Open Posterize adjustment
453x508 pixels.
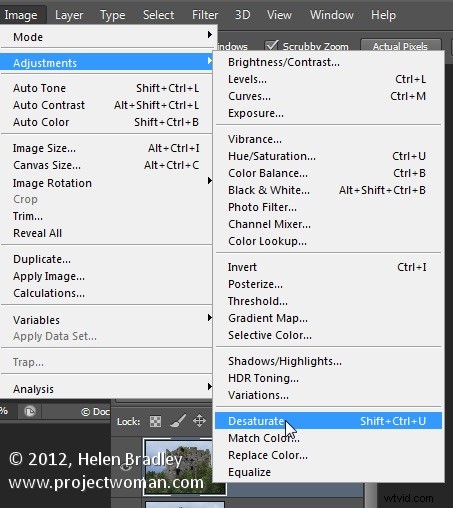[x=328, y=284]
